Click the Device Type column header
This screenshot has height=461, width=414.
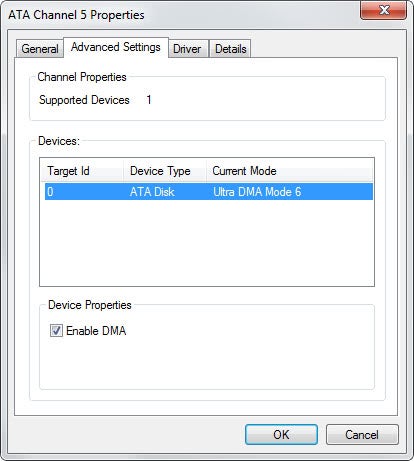coord(165,171)
